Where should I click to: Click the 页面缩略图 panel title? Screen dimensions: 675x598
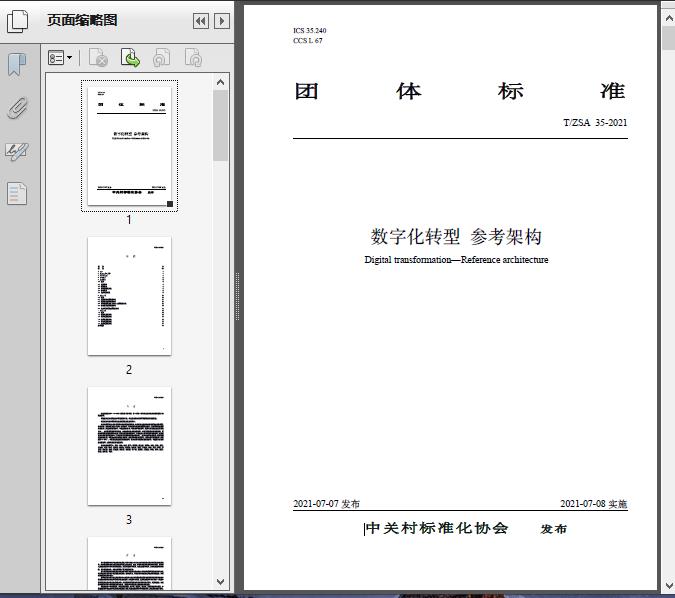[82, 20]
